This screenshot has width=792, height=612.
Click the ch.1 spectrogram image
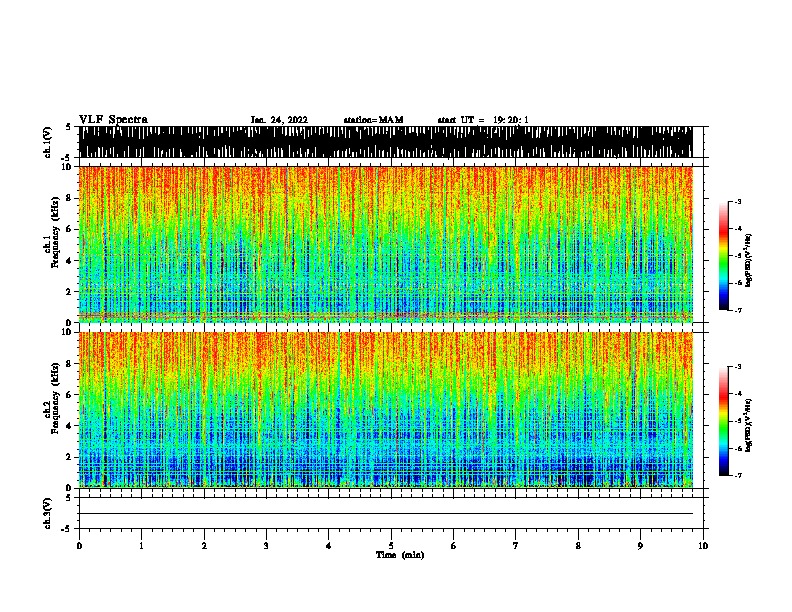pyautogui.click(x=386, y=244)
